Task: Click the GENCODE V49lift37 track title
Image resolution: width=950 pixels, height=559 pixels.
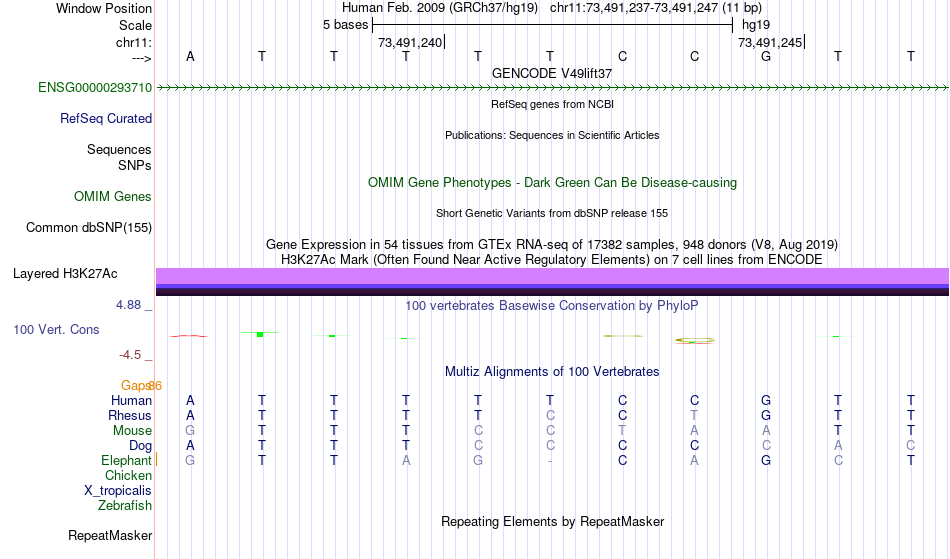Action: coord(552,74)
